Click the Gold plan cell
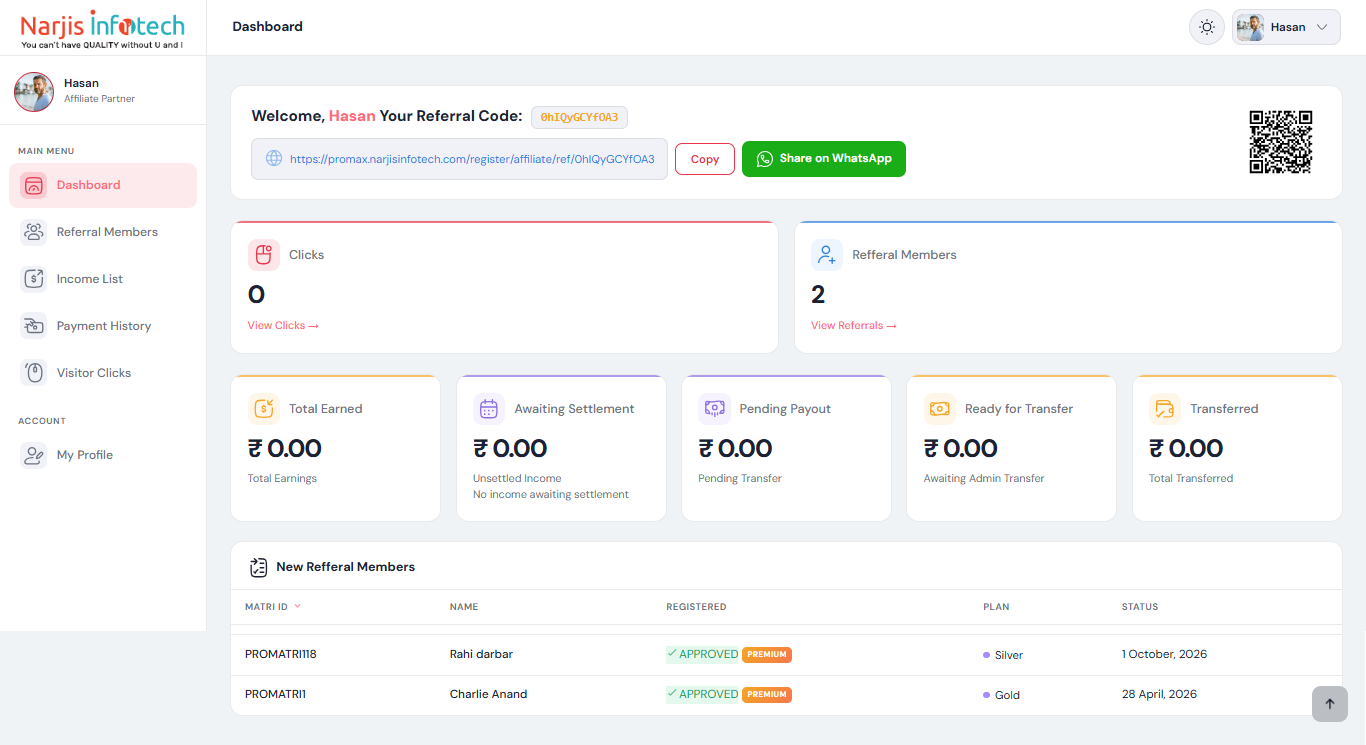The image size is (1366, 745). [x=1001, y=695]
